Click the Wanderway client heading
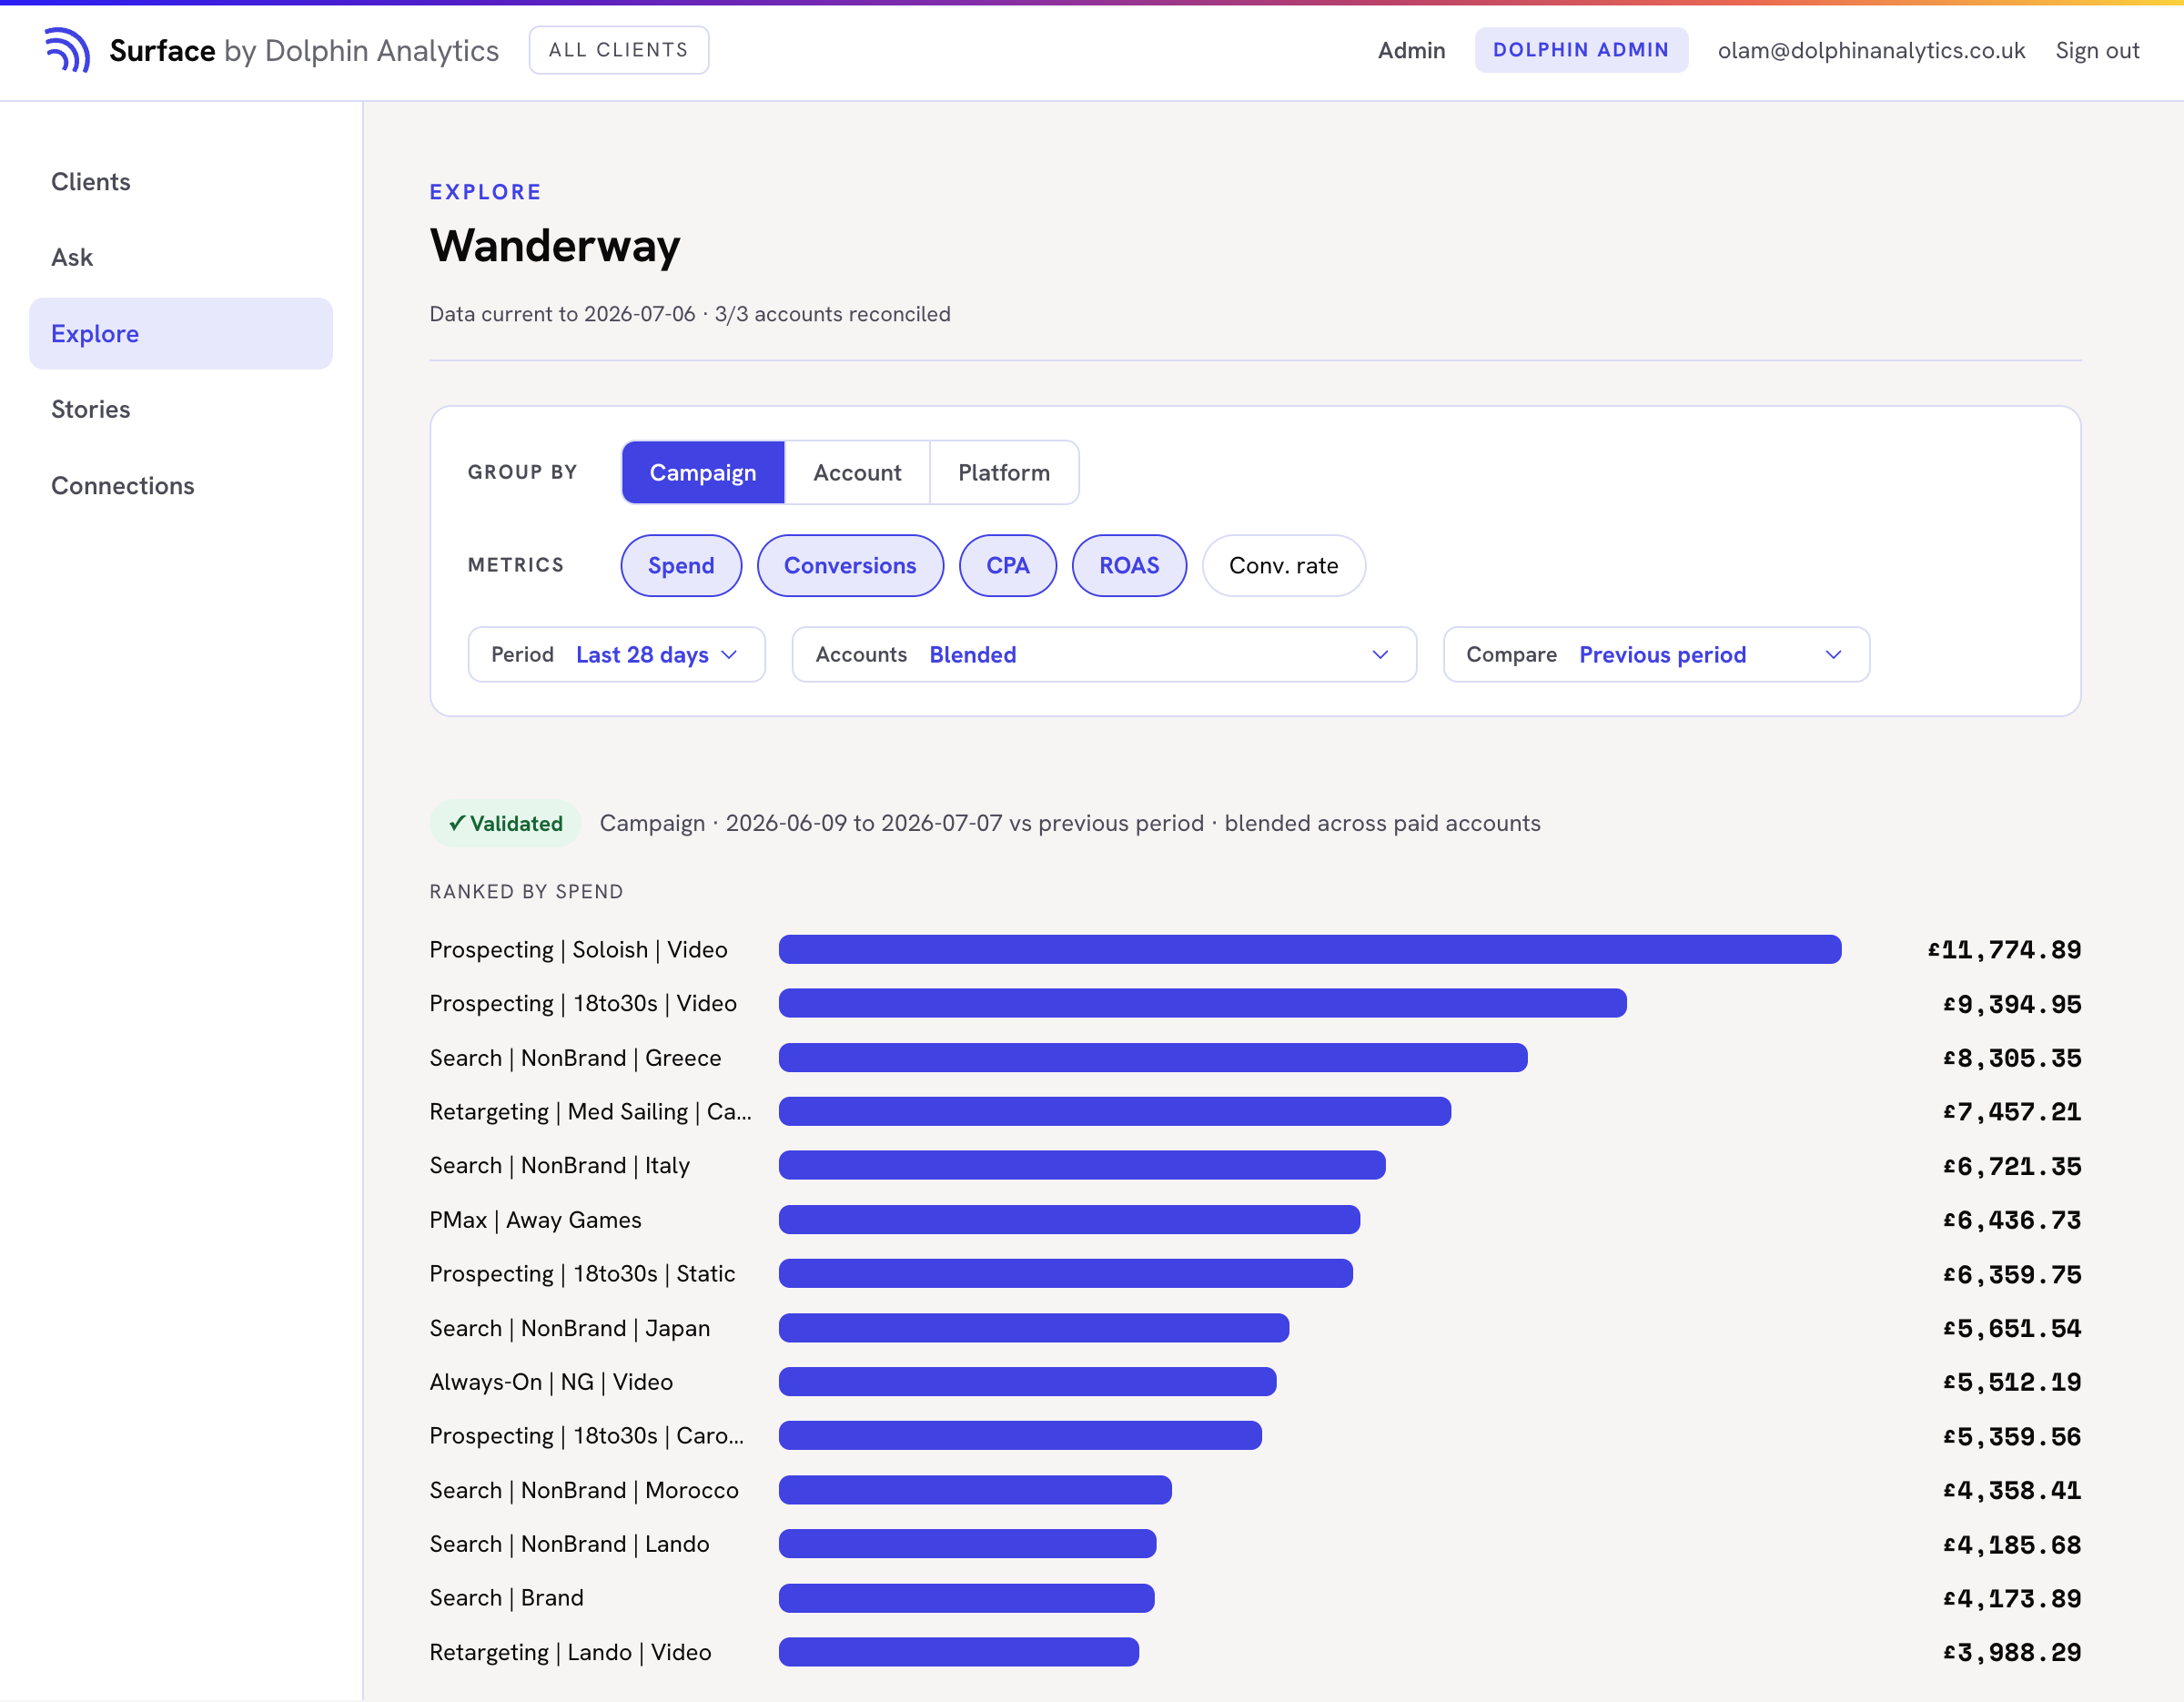This screenshot has height=1702, width=2184. coord(555,245)
